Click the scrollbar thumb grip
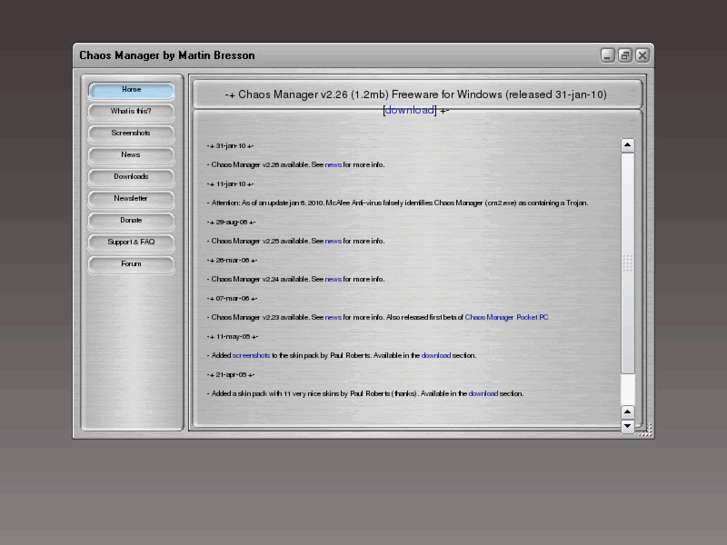The height and width of the screenshot is (545, 727). point(627,263)
